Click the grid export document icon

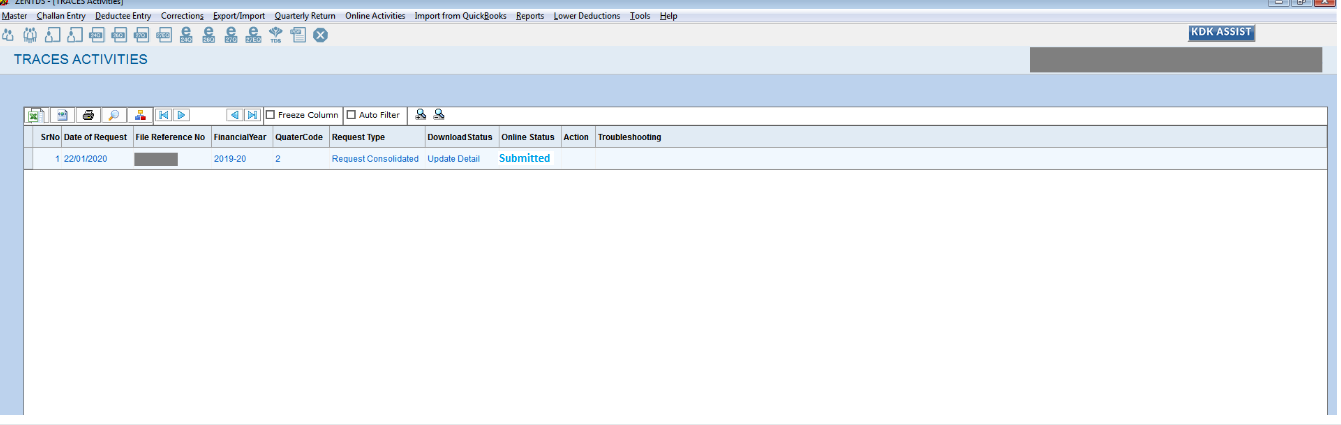[x=62, y=115]
